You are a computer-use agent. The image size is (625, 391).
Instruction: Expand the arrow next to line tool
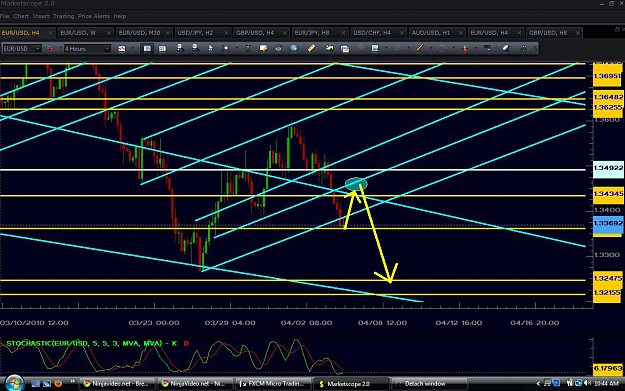point(431,48)
